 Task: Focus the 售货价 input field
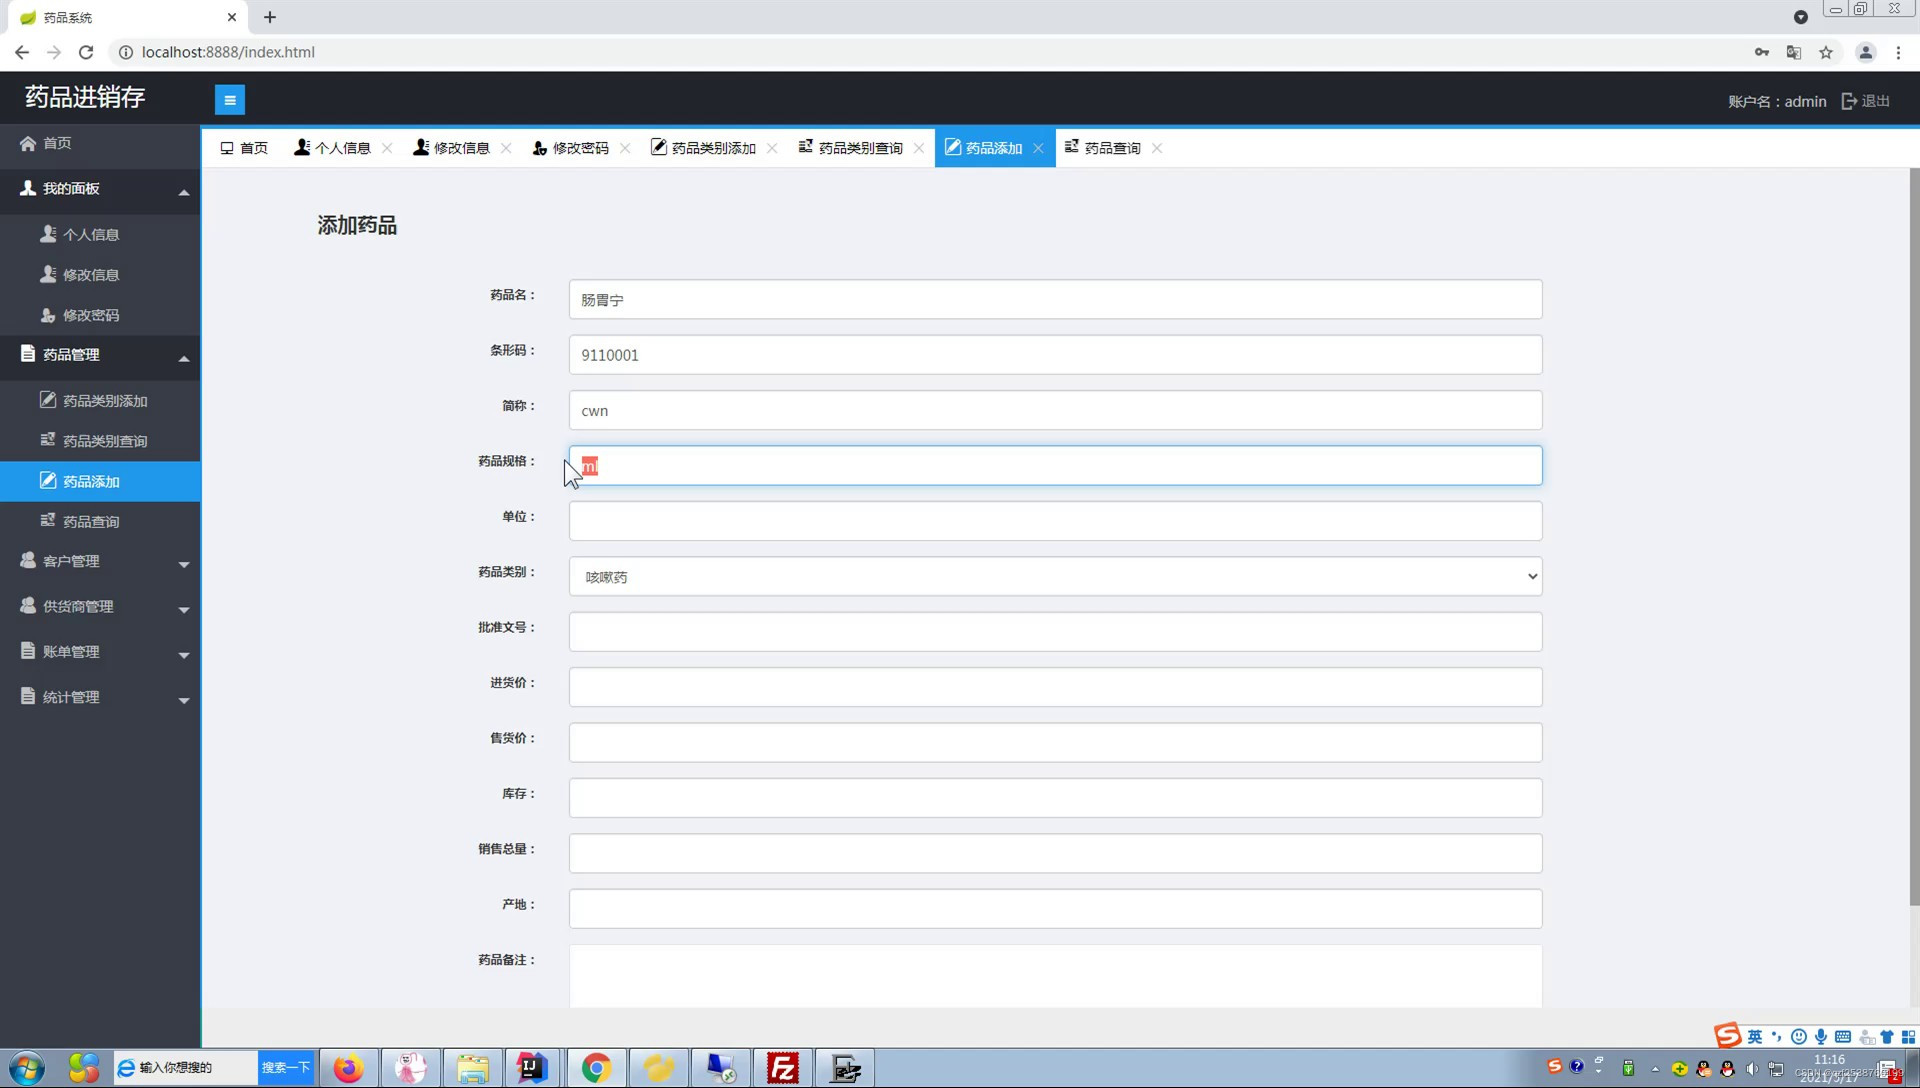tap(1055, 743)
